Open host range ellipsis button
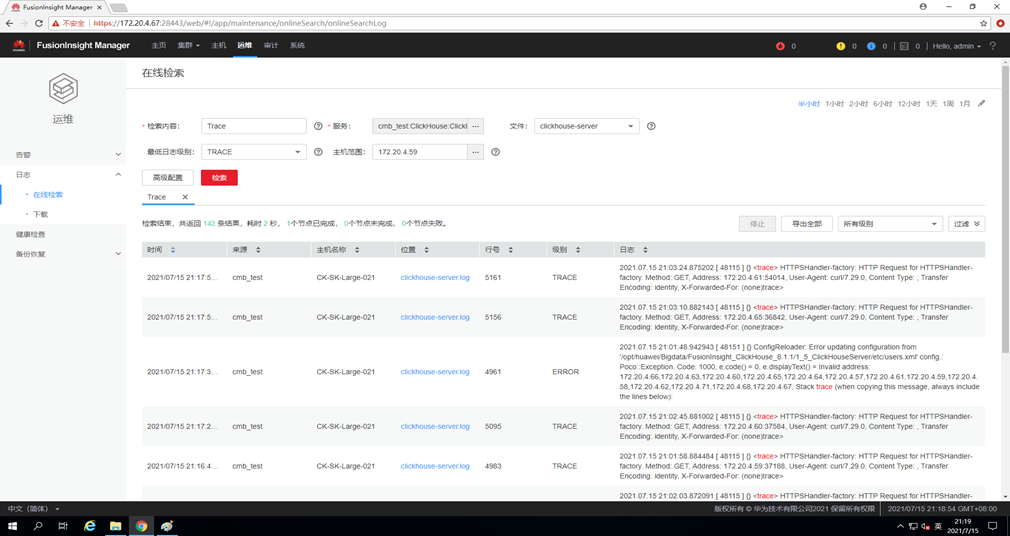 (475, 152)
